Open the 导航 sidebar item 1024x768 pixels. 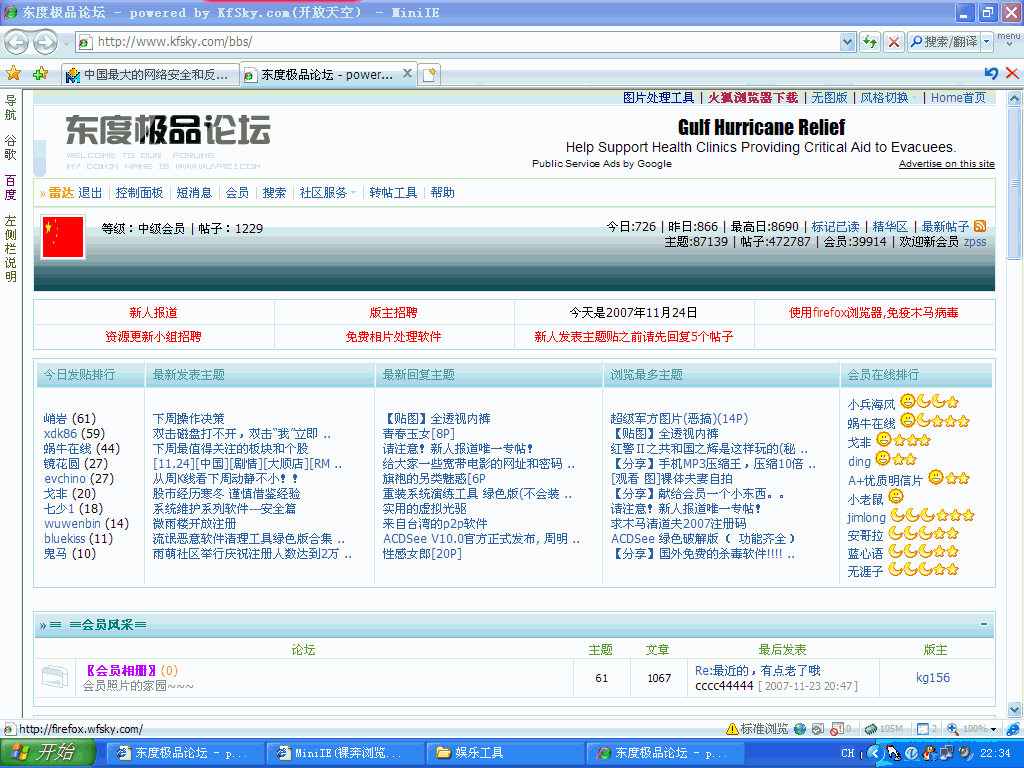10,108
